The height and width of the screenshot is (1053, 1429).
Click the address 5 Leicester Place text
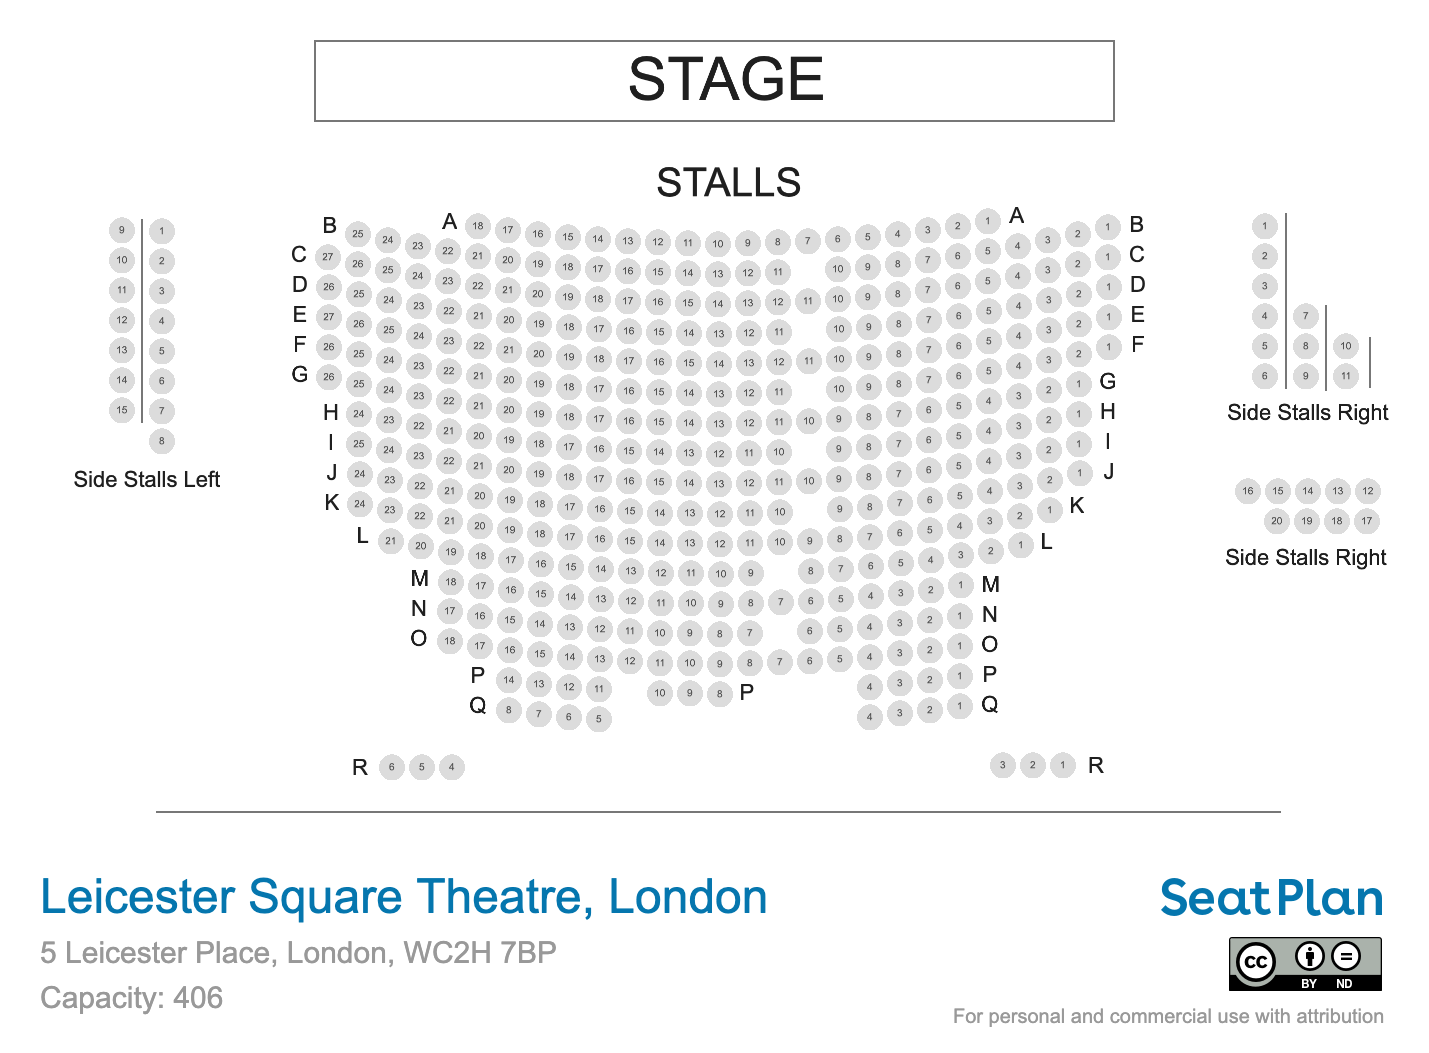[298, 953]
